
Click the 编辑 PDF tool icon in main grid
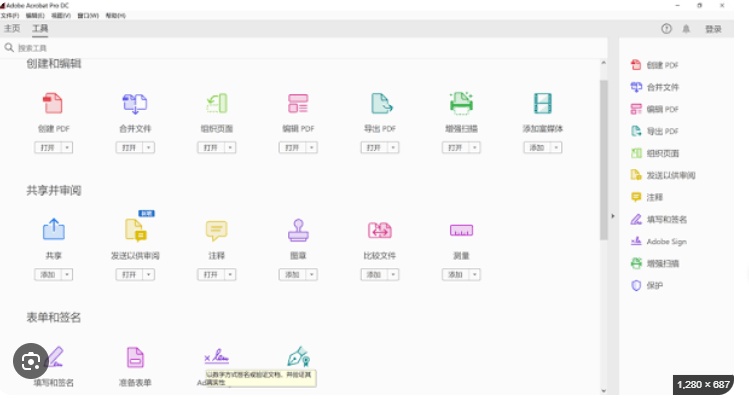(298, 103)
